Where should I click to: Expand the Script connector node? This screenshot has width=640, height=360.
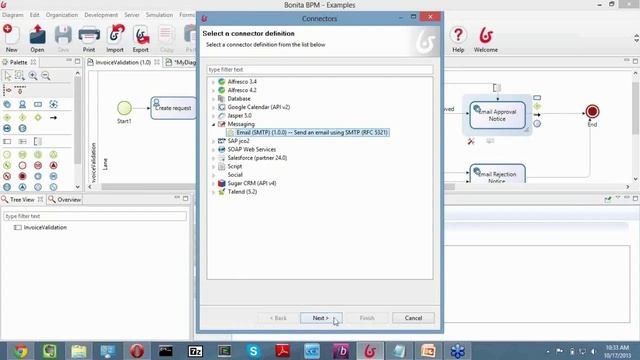(x=213, y=167)
